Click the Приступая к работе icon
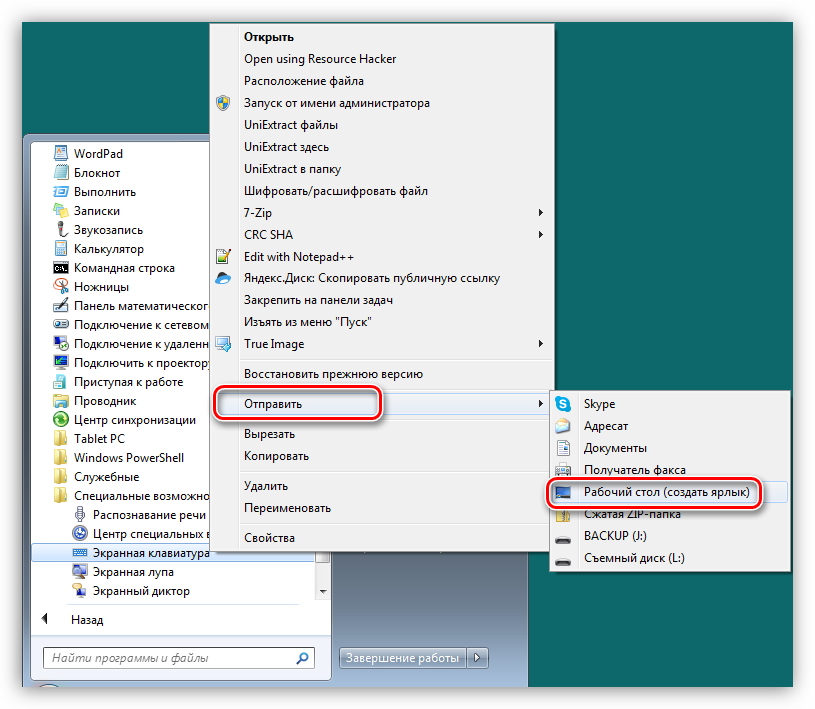Screen dimensions: 815x709 61,382
